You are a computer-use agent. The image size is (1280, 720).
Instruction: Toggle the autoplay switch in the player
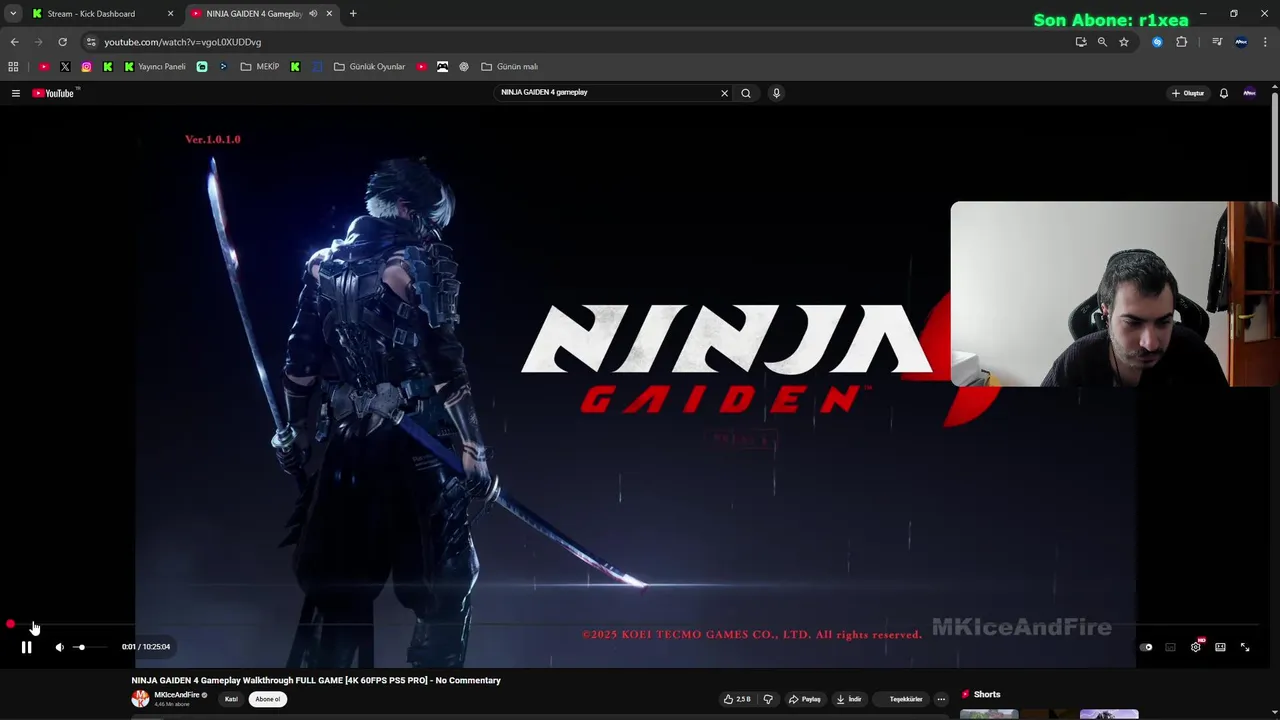click(x=1146, y=647)
